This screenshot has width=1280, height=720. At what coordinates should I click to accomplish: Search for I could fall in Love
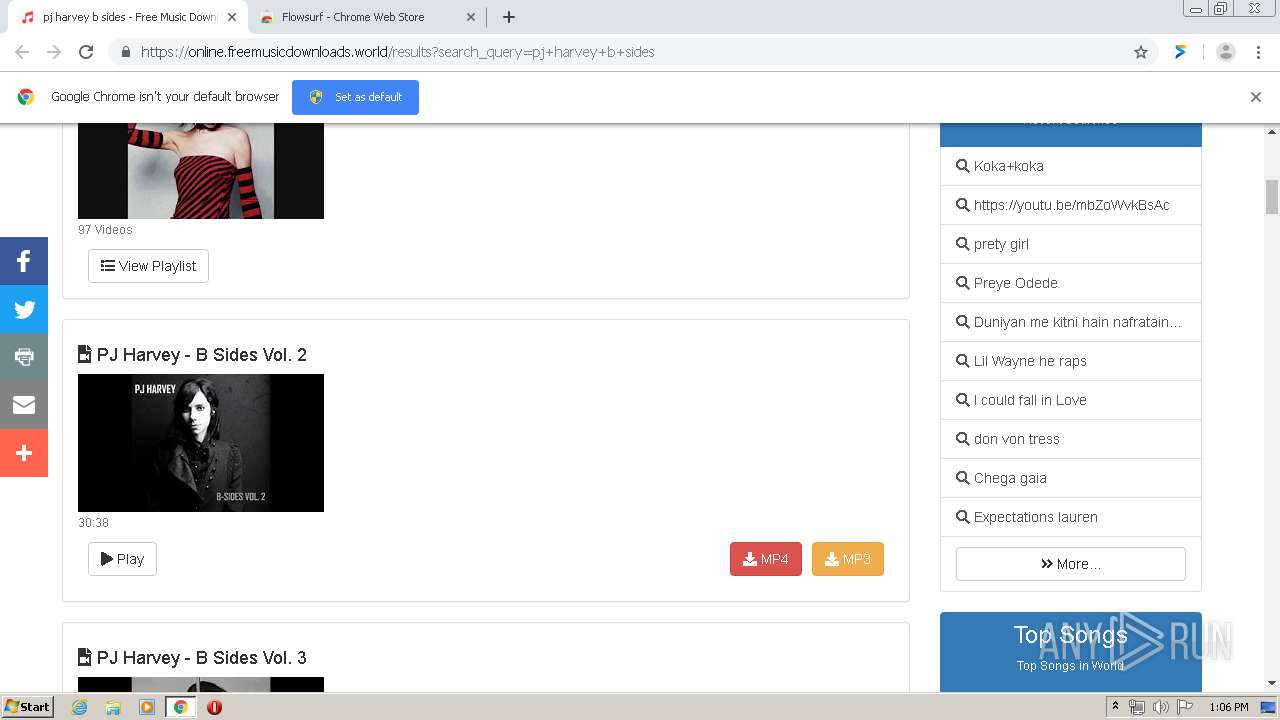(x=1071, y=400)
